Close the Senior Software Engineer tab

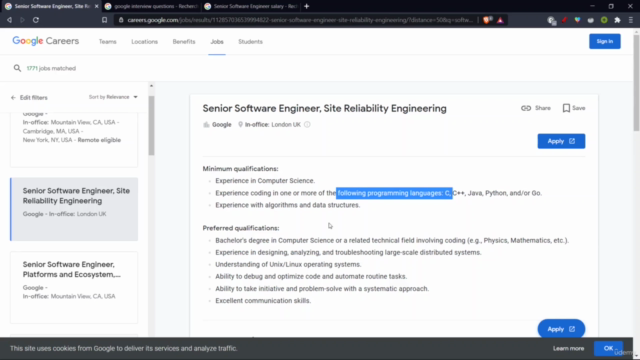point(96,6)
